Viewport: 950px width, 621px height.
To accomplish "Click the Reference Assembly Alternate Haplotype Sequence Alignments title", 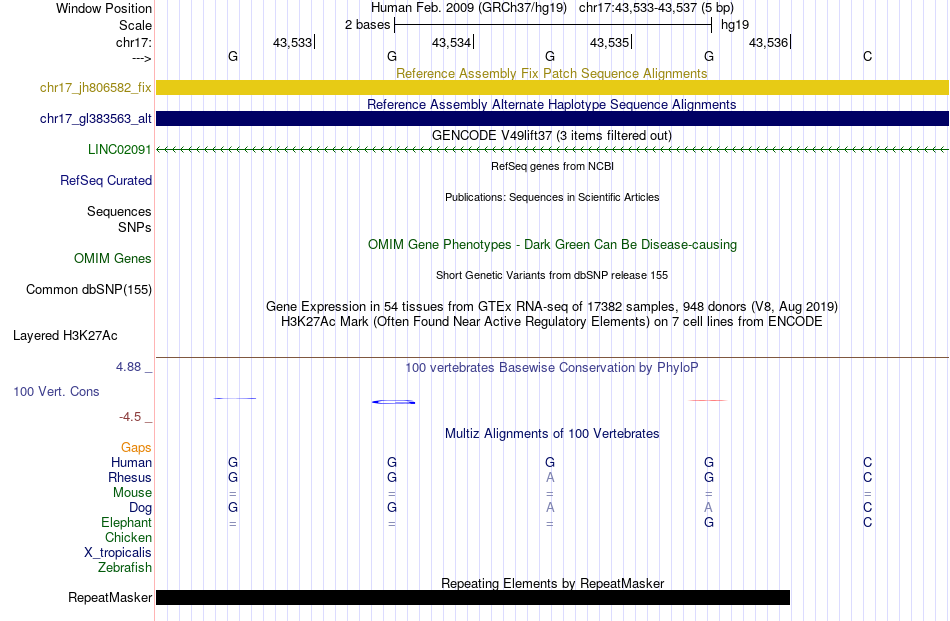I will coord(552,104).
